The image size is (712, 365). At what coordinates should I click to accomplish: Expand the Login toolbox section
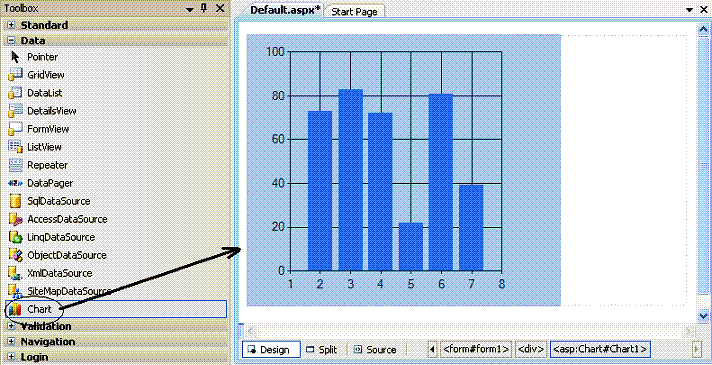(11, 357)
